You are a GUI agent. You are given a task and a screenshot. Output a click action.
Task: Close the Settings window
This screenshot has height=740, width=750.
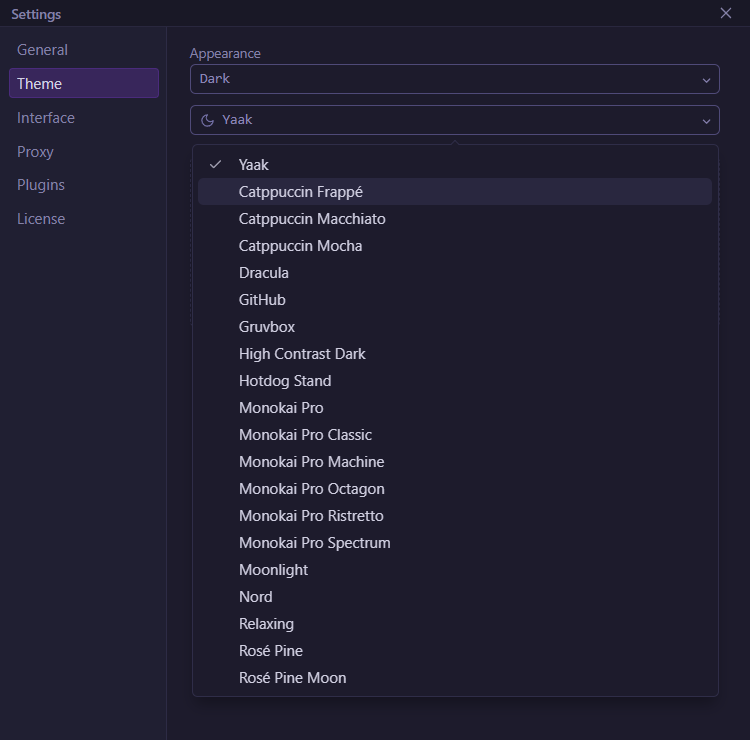click(x=726, y=13)
